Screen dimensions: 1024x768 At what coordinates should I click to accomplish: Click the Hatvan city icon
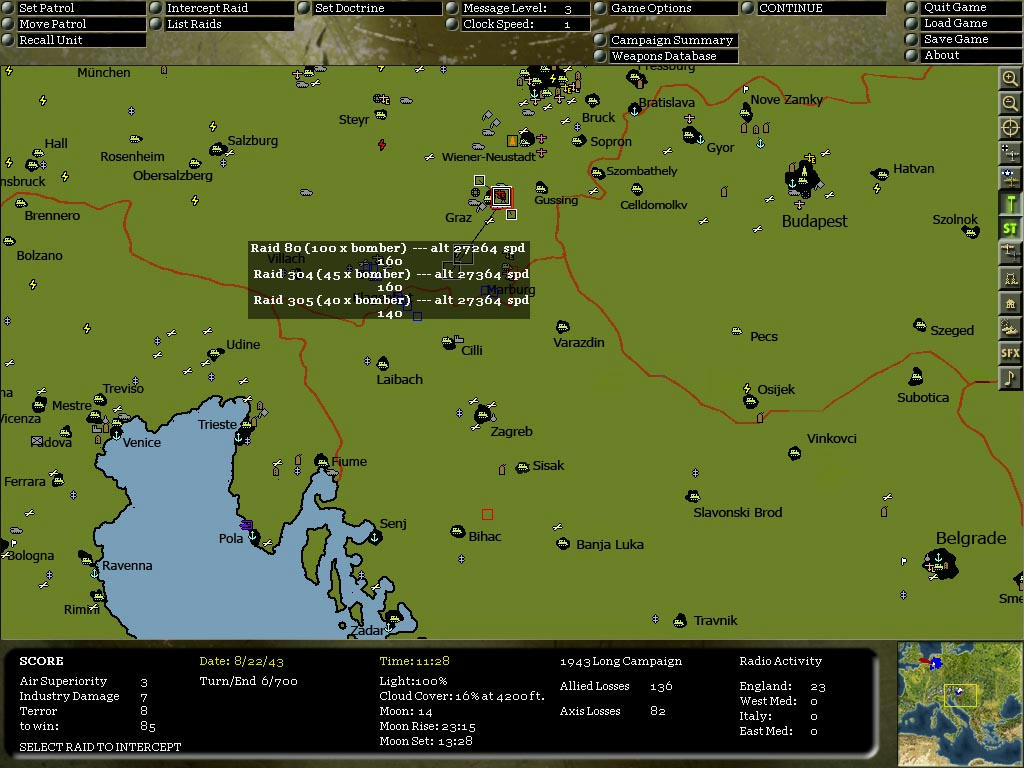[x=880, y=174]
